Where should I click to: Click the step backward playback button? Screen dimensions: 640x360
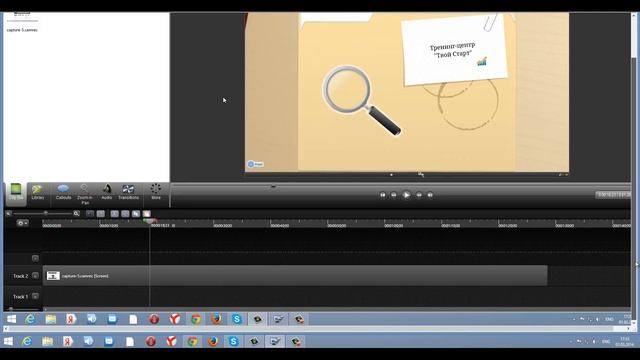pos(393,195)
